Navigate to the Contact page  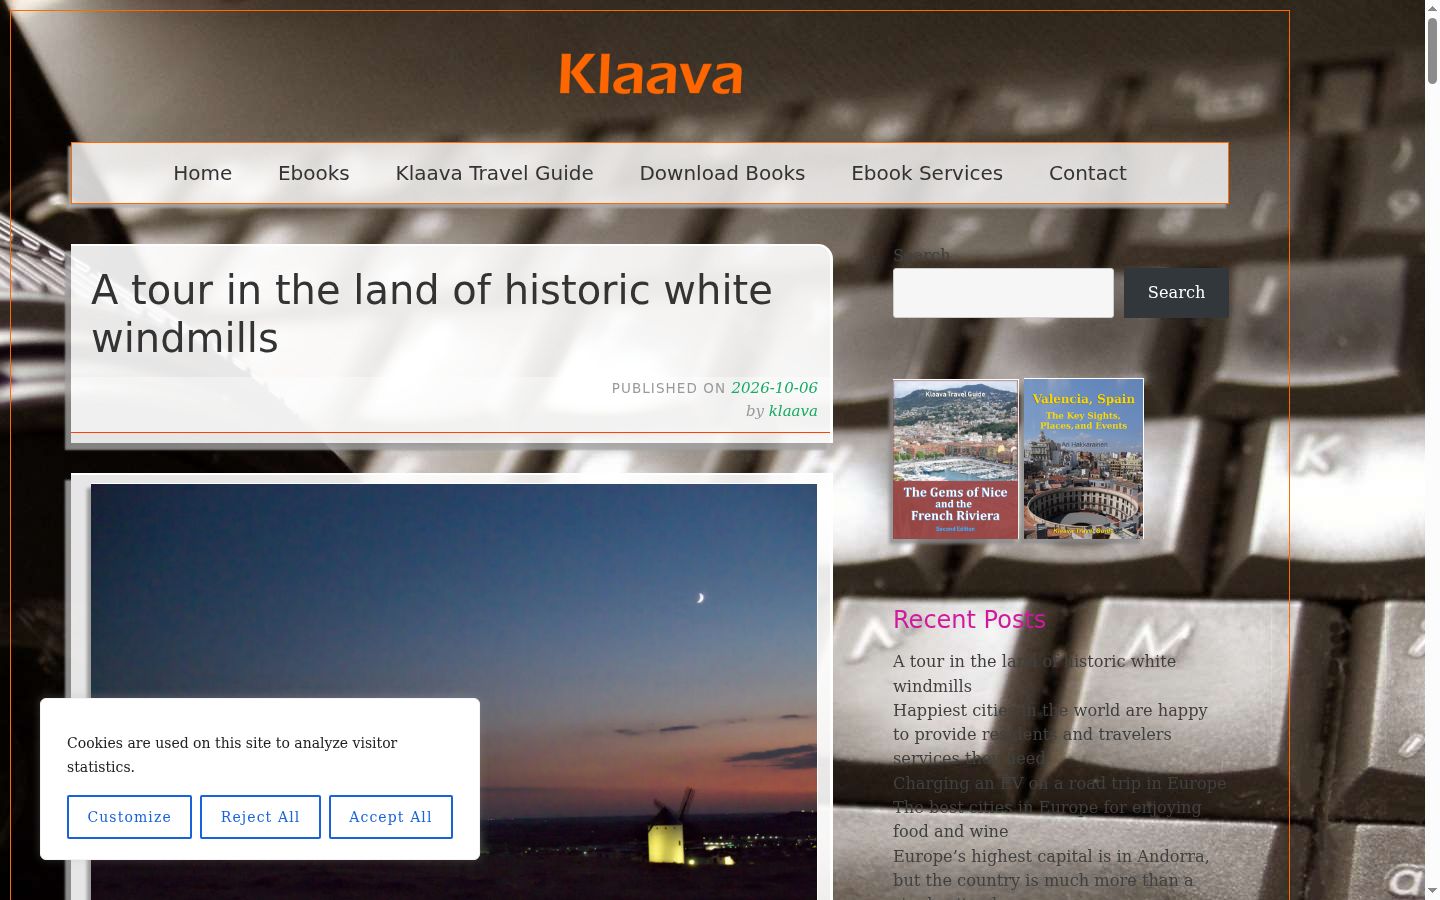click(1088, 173)
